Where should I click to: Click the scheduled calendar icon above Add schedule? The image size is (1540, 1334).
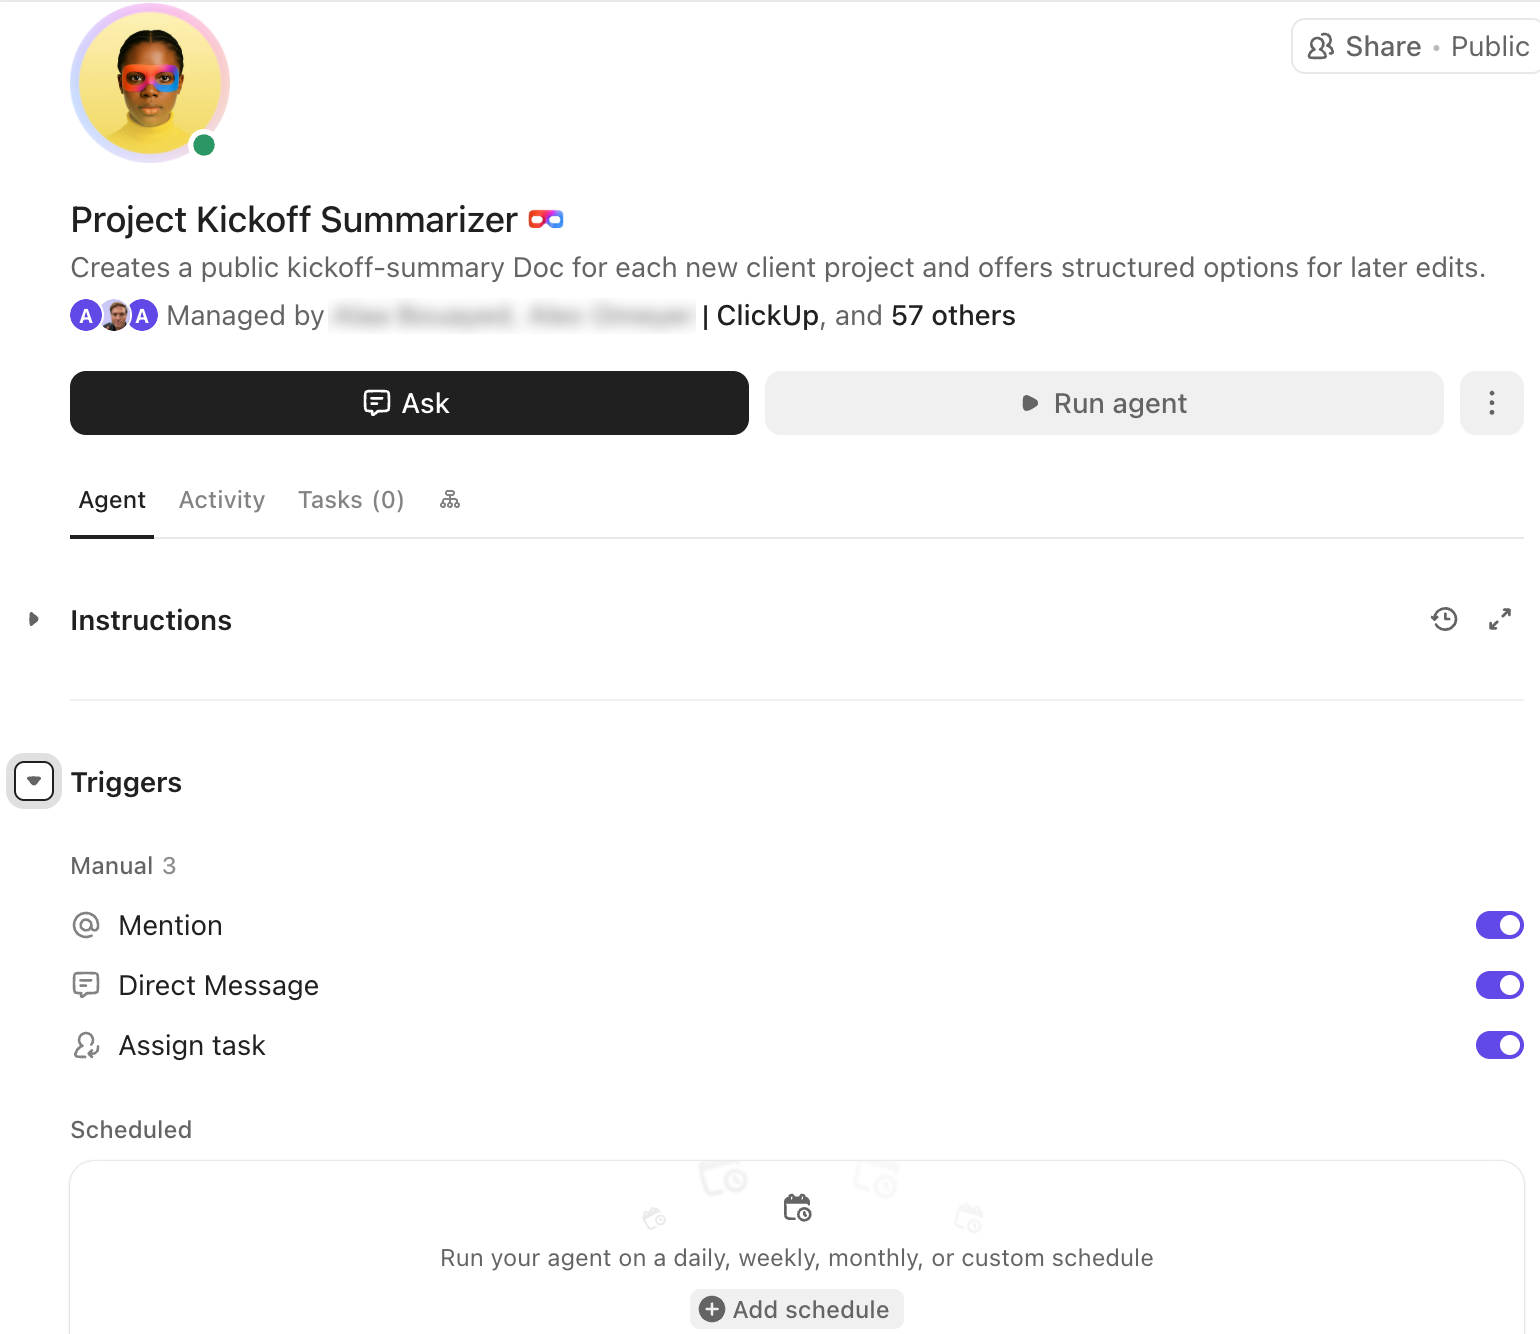(x=796, y=1208)
